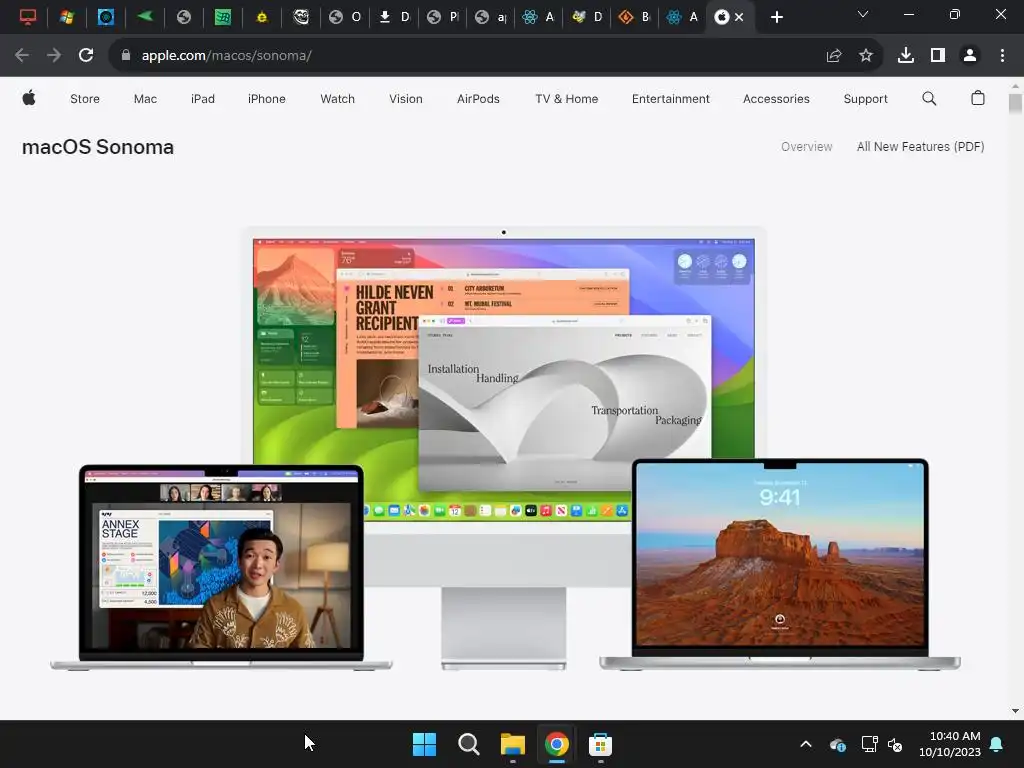This screenshot has height=768, width=1024.
Task: Open a new tab with plus button
Action: [x=776, y=18]
